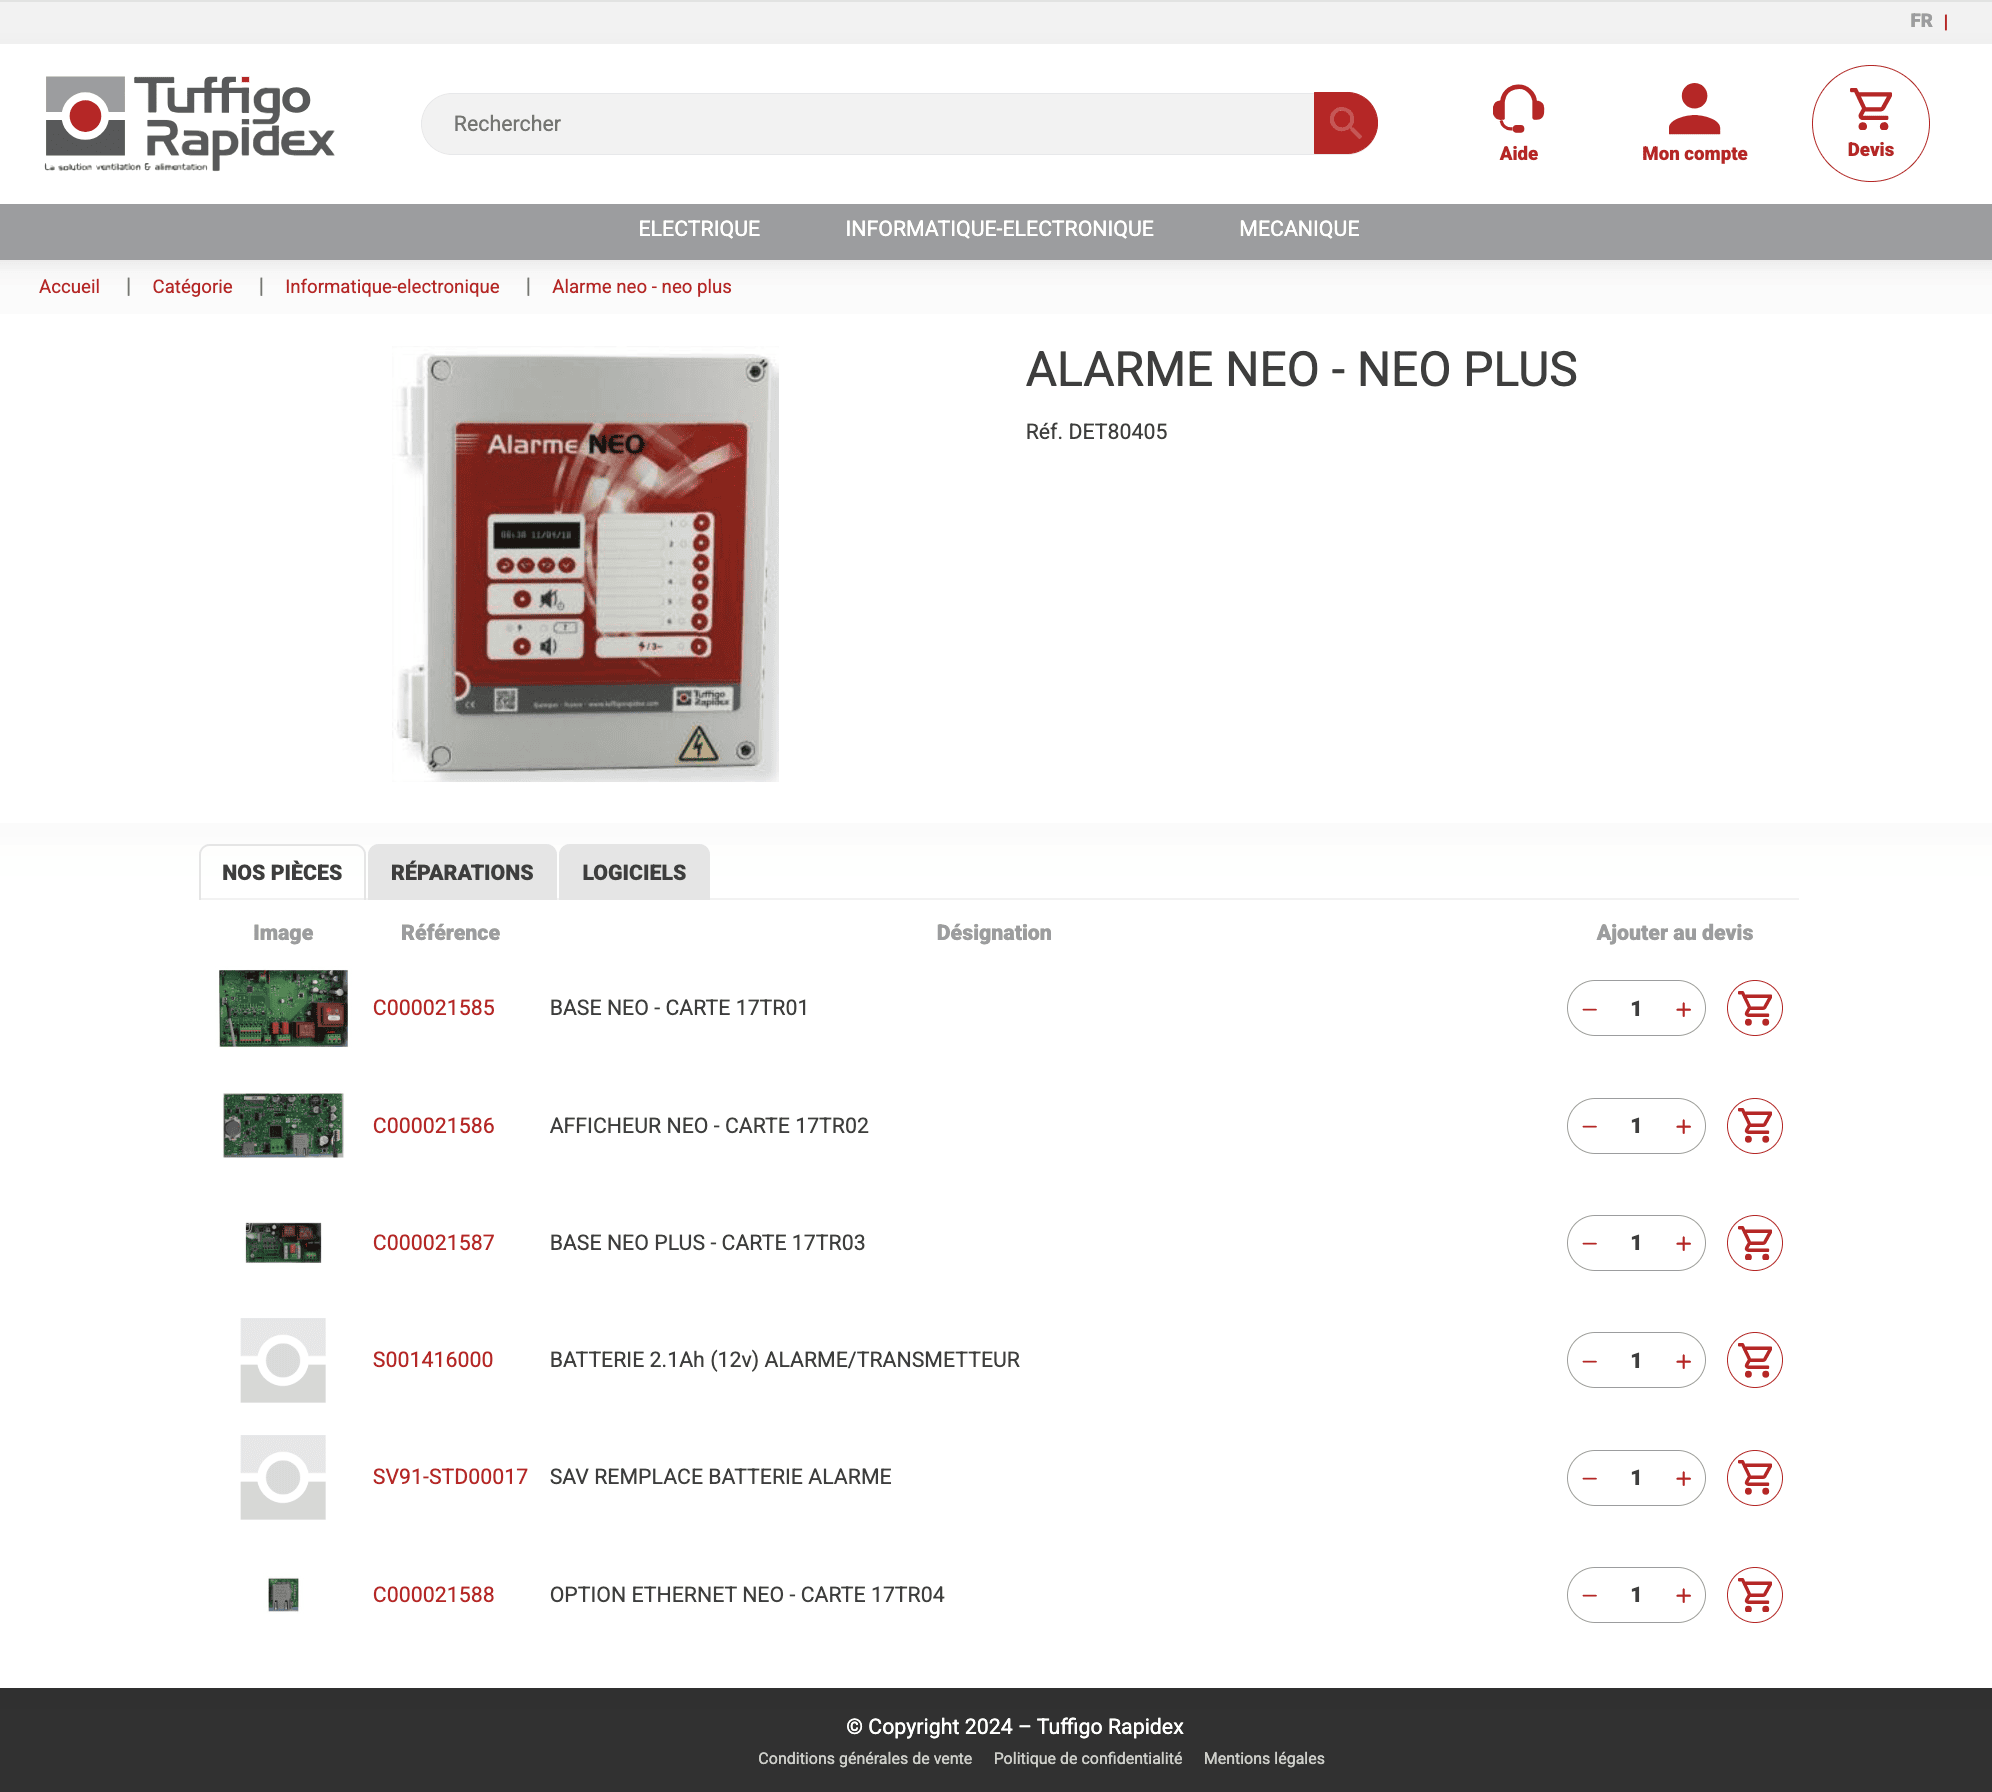
Task: Increase quantity for OPTION ETHERNET NEO
Action: point(1684,1595)
